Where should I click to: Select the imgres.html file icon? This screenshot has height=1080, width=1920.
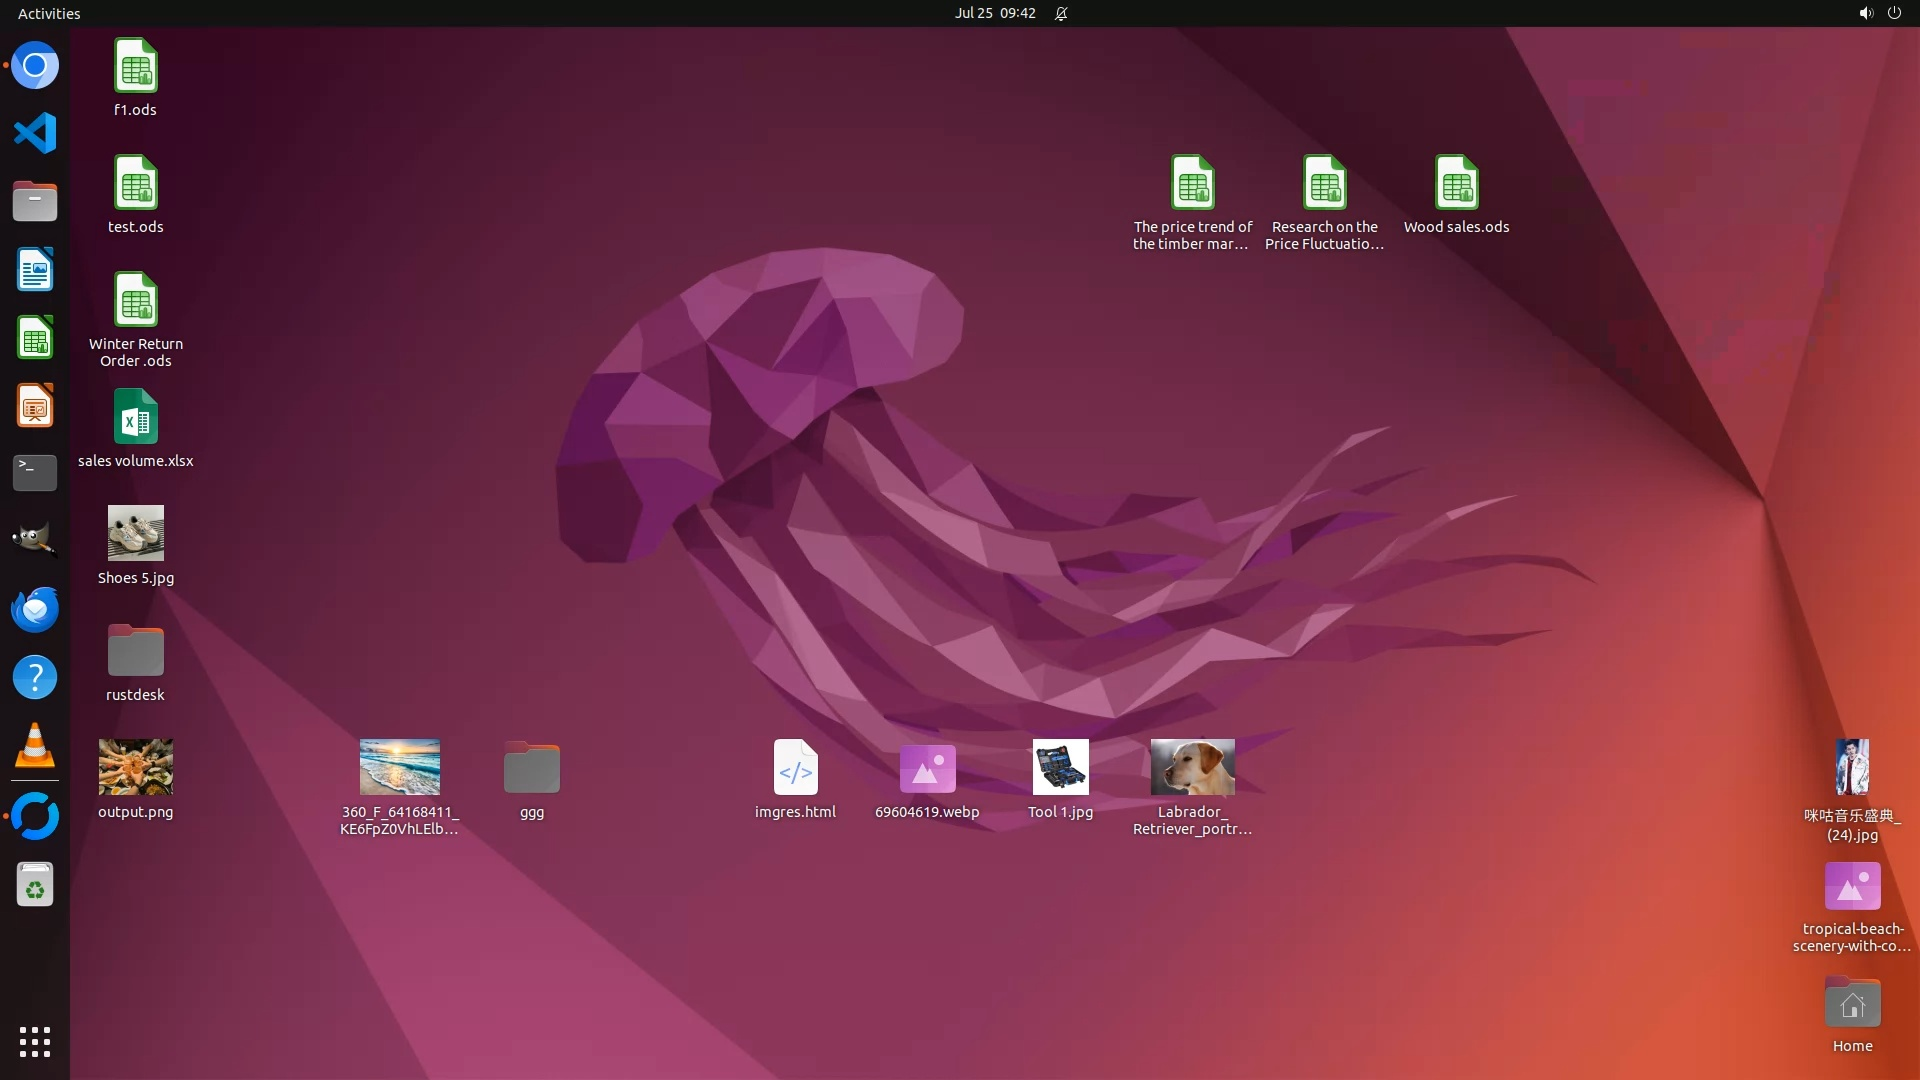pos(795,768)
